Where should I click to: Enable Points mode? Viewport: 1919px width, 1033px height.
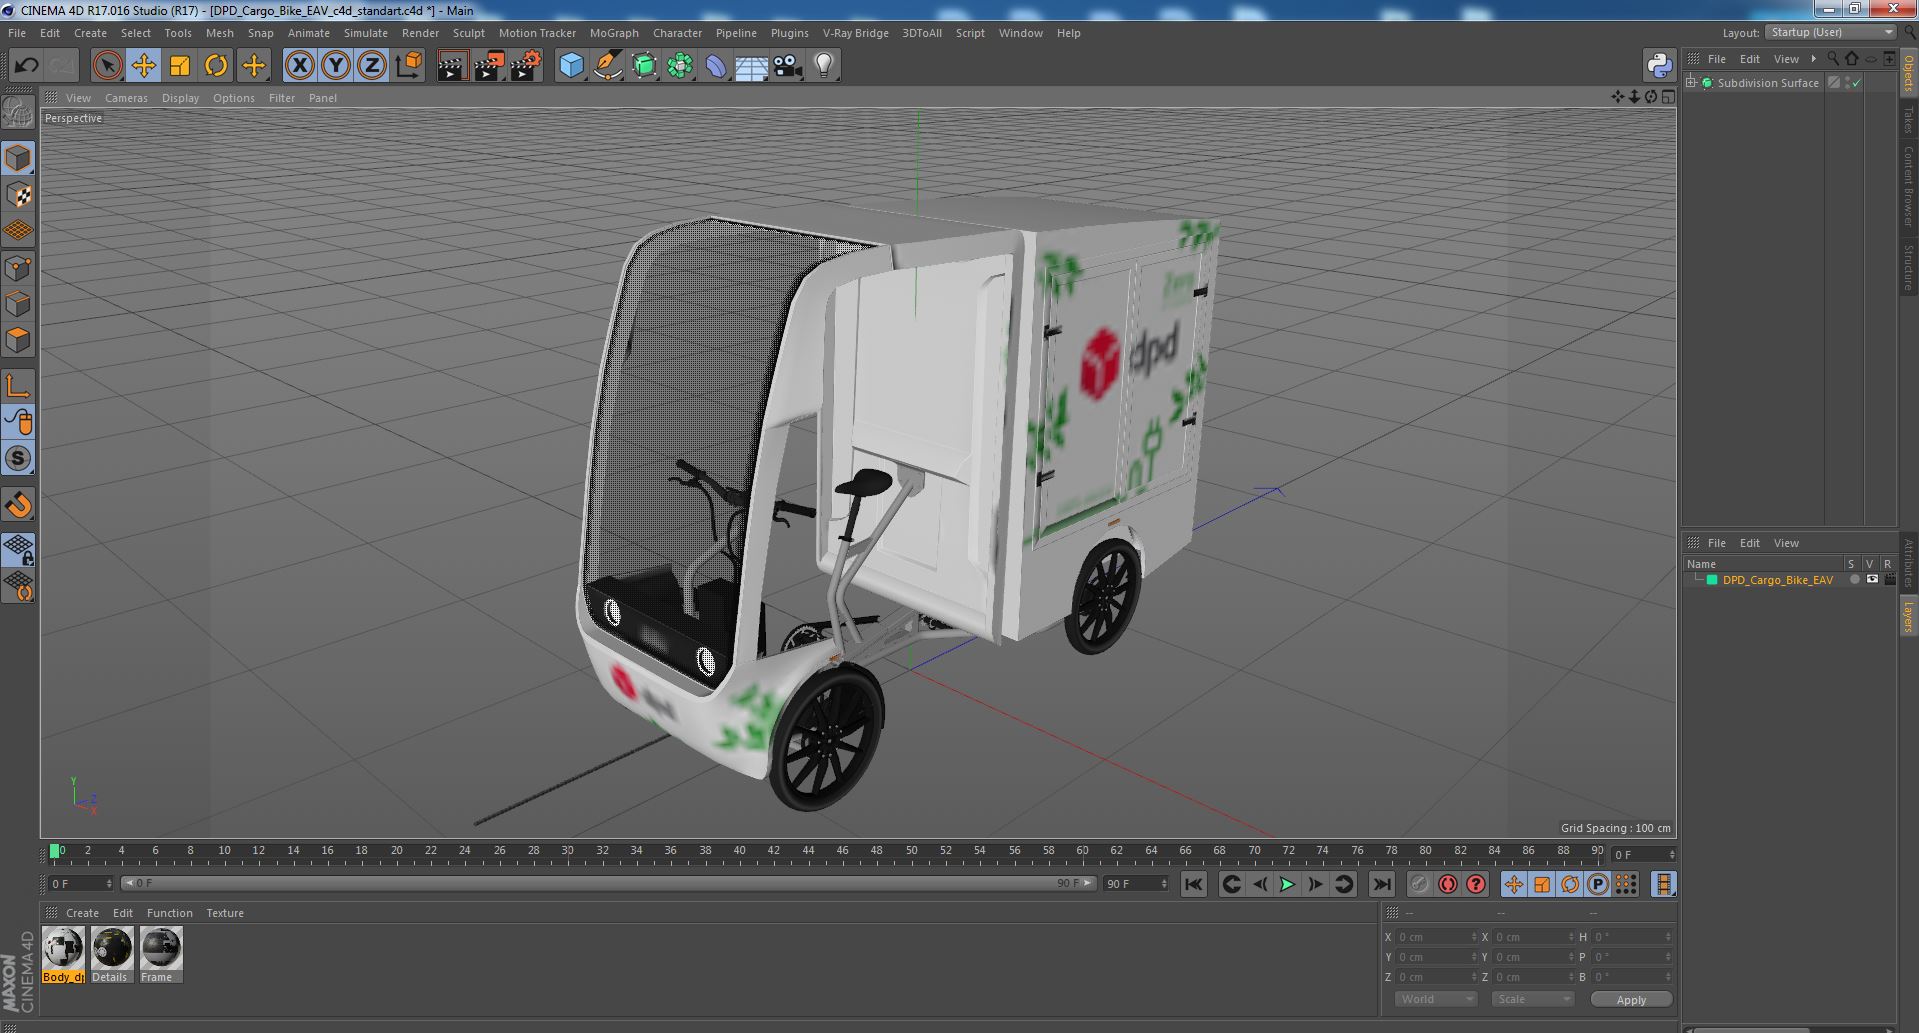click(x=18, y=268)
